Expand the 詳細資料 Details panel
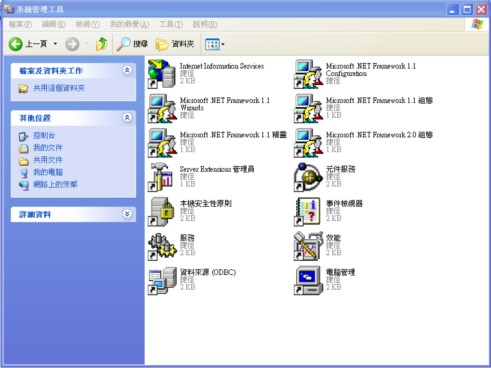 coord(127,214)
